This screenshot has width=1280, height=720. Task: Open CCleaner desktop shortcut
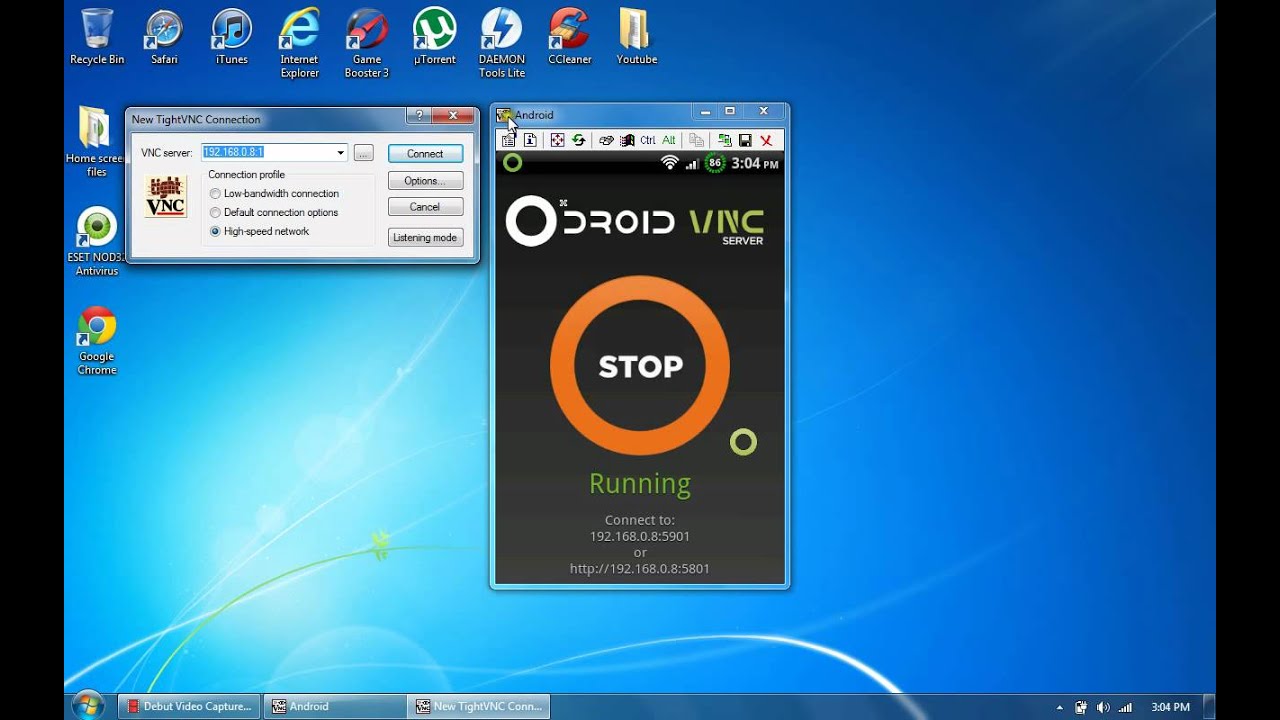tap(569, 37)
